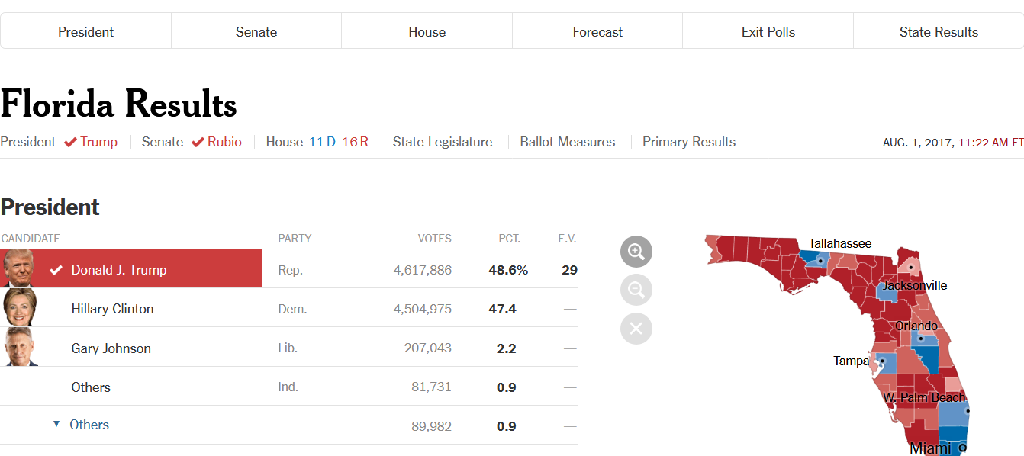Expand the Others candidates triangle
The image size is (1024, 456).
click(x=57, y=424)
